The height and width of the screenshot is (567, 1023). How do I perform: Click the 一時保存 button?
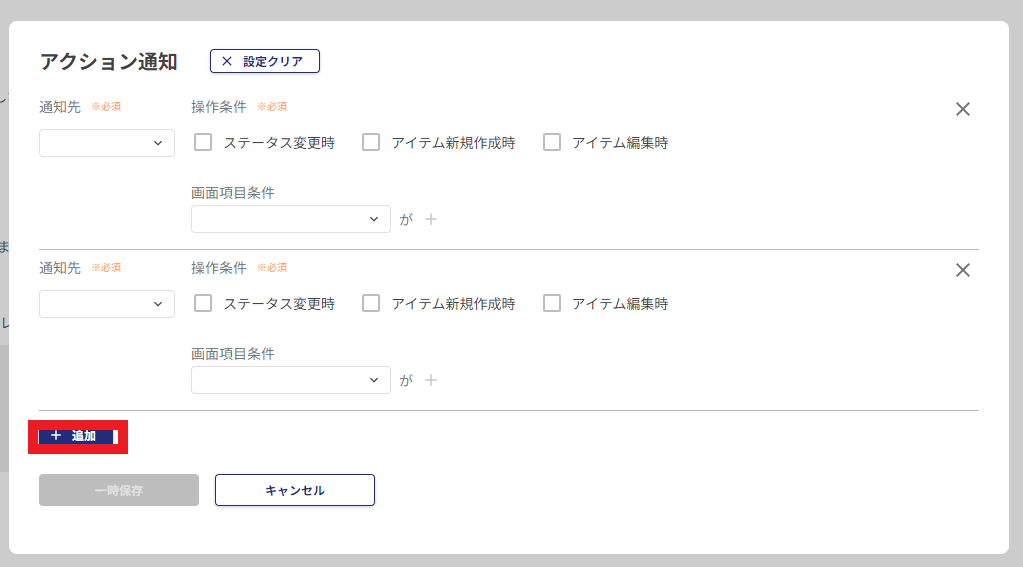click(119, 490)
